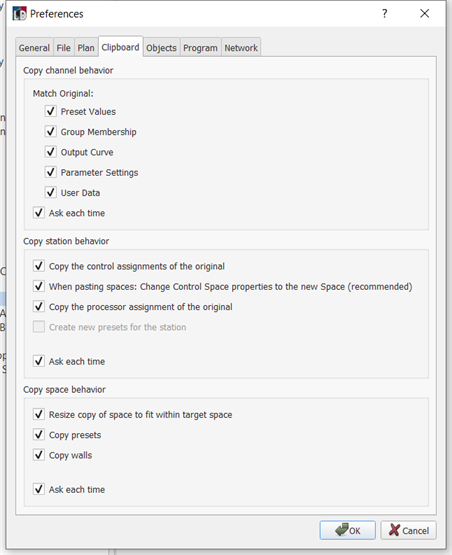The width and height of the screenshot is (452, 555).
Task: Uncheck Copy the control assignments of the original
Action: tap(39, 266)
